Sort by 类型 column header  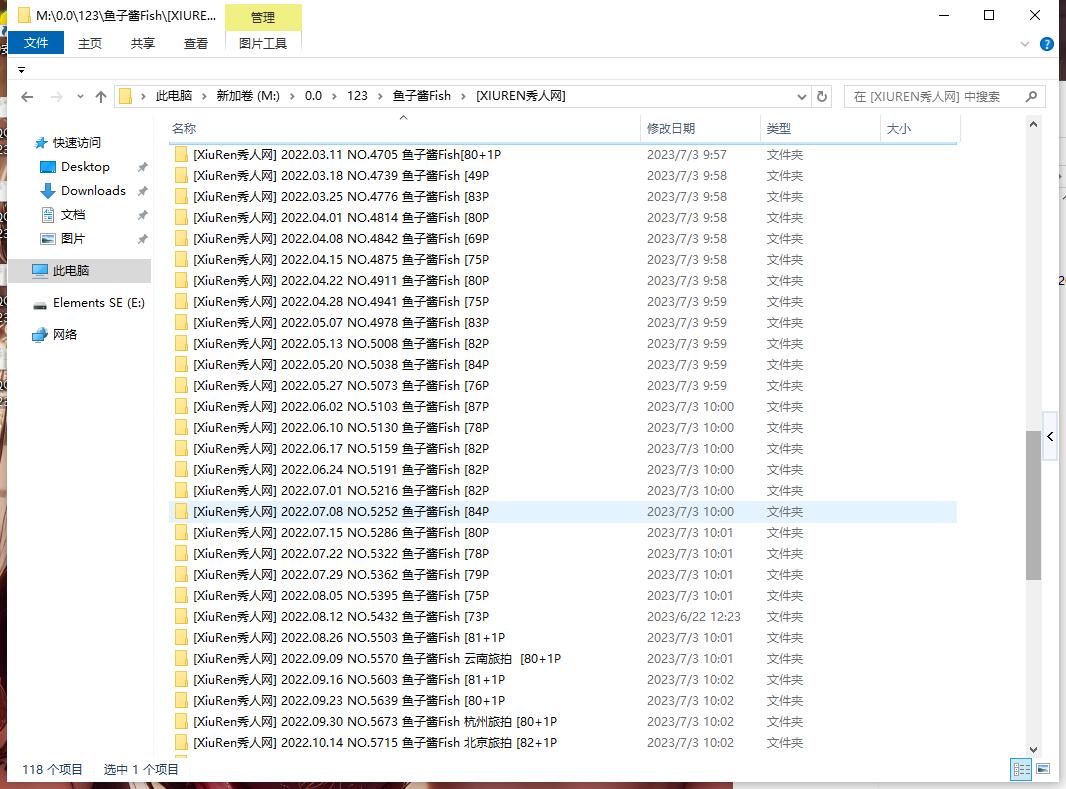820,128
